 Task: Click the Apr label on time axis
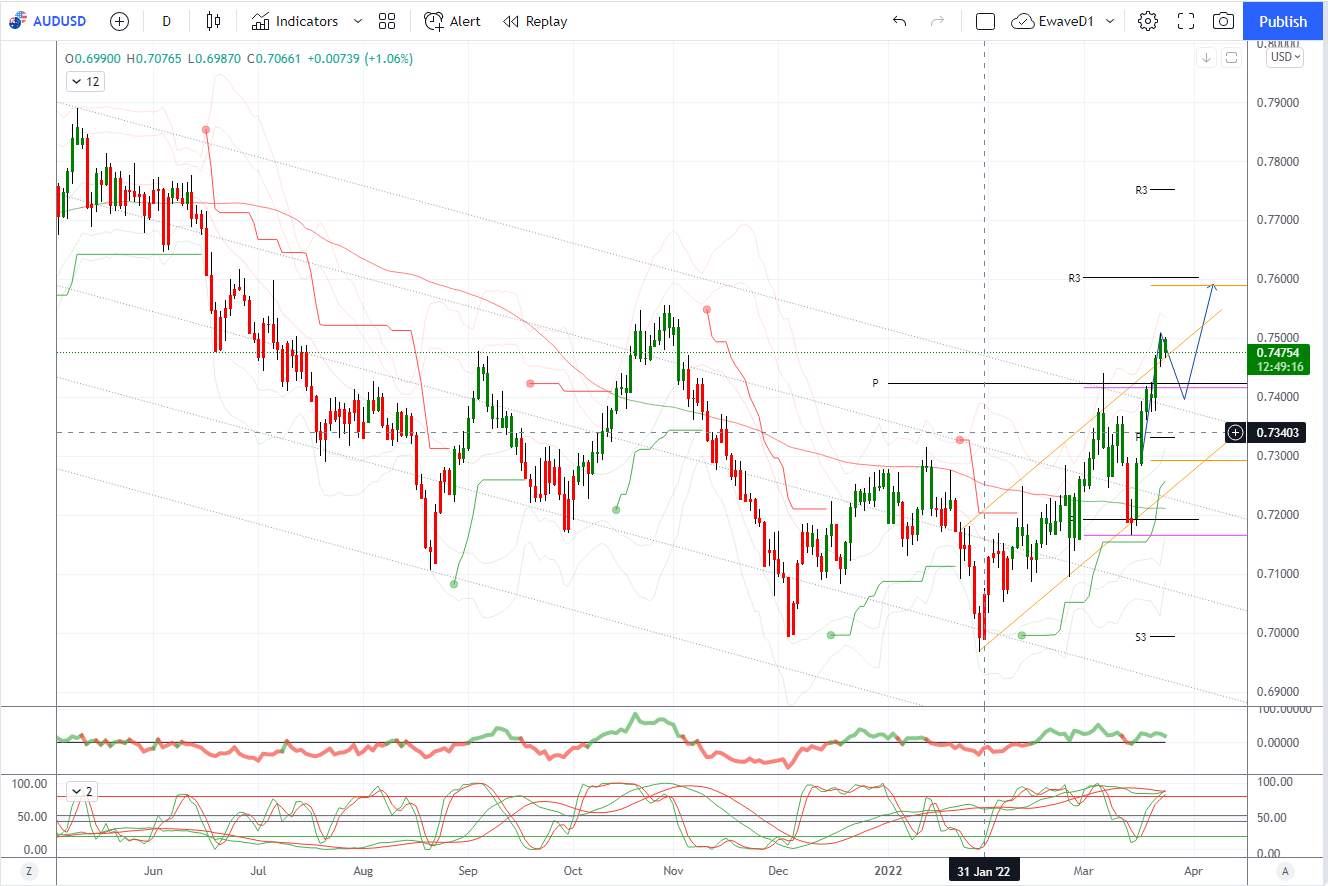pyautogui.click(x=1192, y=871)
